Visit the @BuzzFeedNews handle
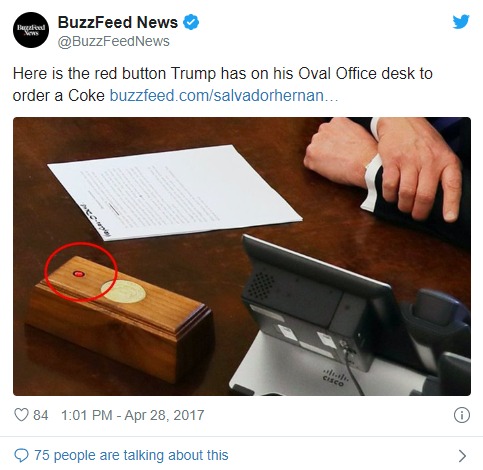 114,41
